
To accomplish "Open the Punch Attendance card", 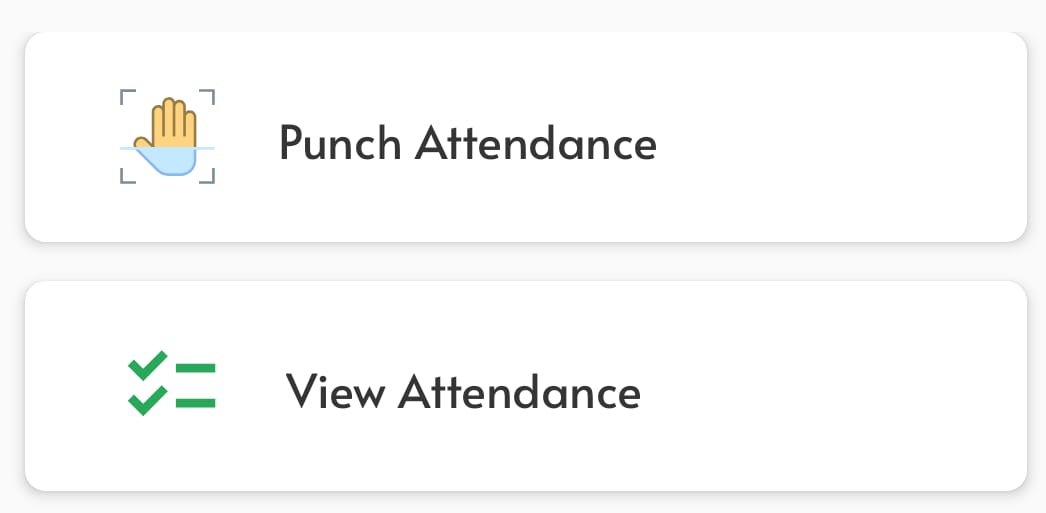I will pyautogui.click(x=526, y=137).
